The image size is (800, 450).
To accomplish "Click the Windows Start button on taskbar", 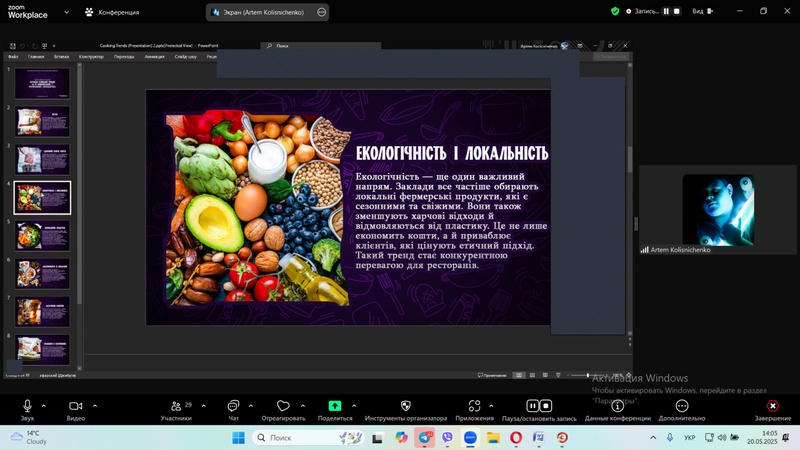I will (x=238, y=438).
